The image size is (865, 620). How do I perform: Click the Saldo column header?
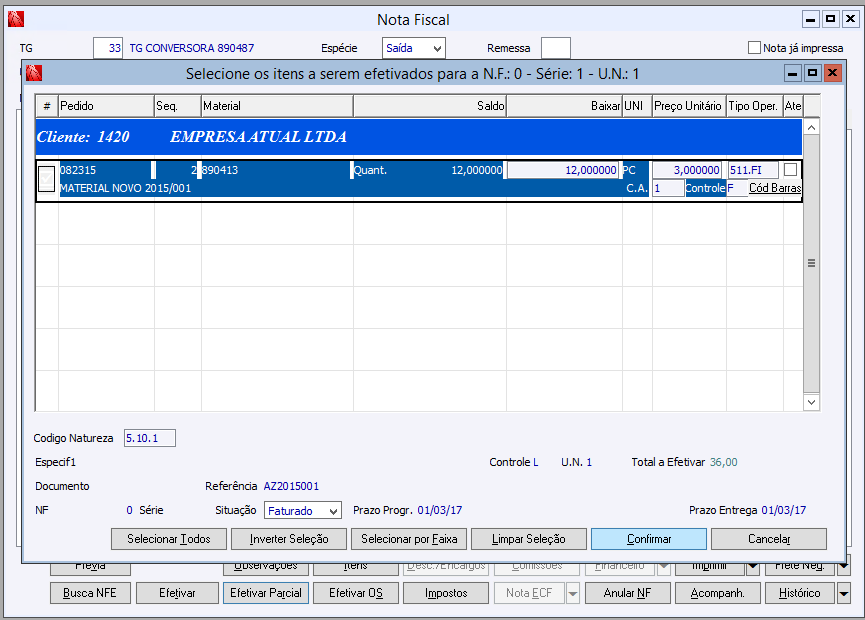pyautogui.click(x=430, y=106)
